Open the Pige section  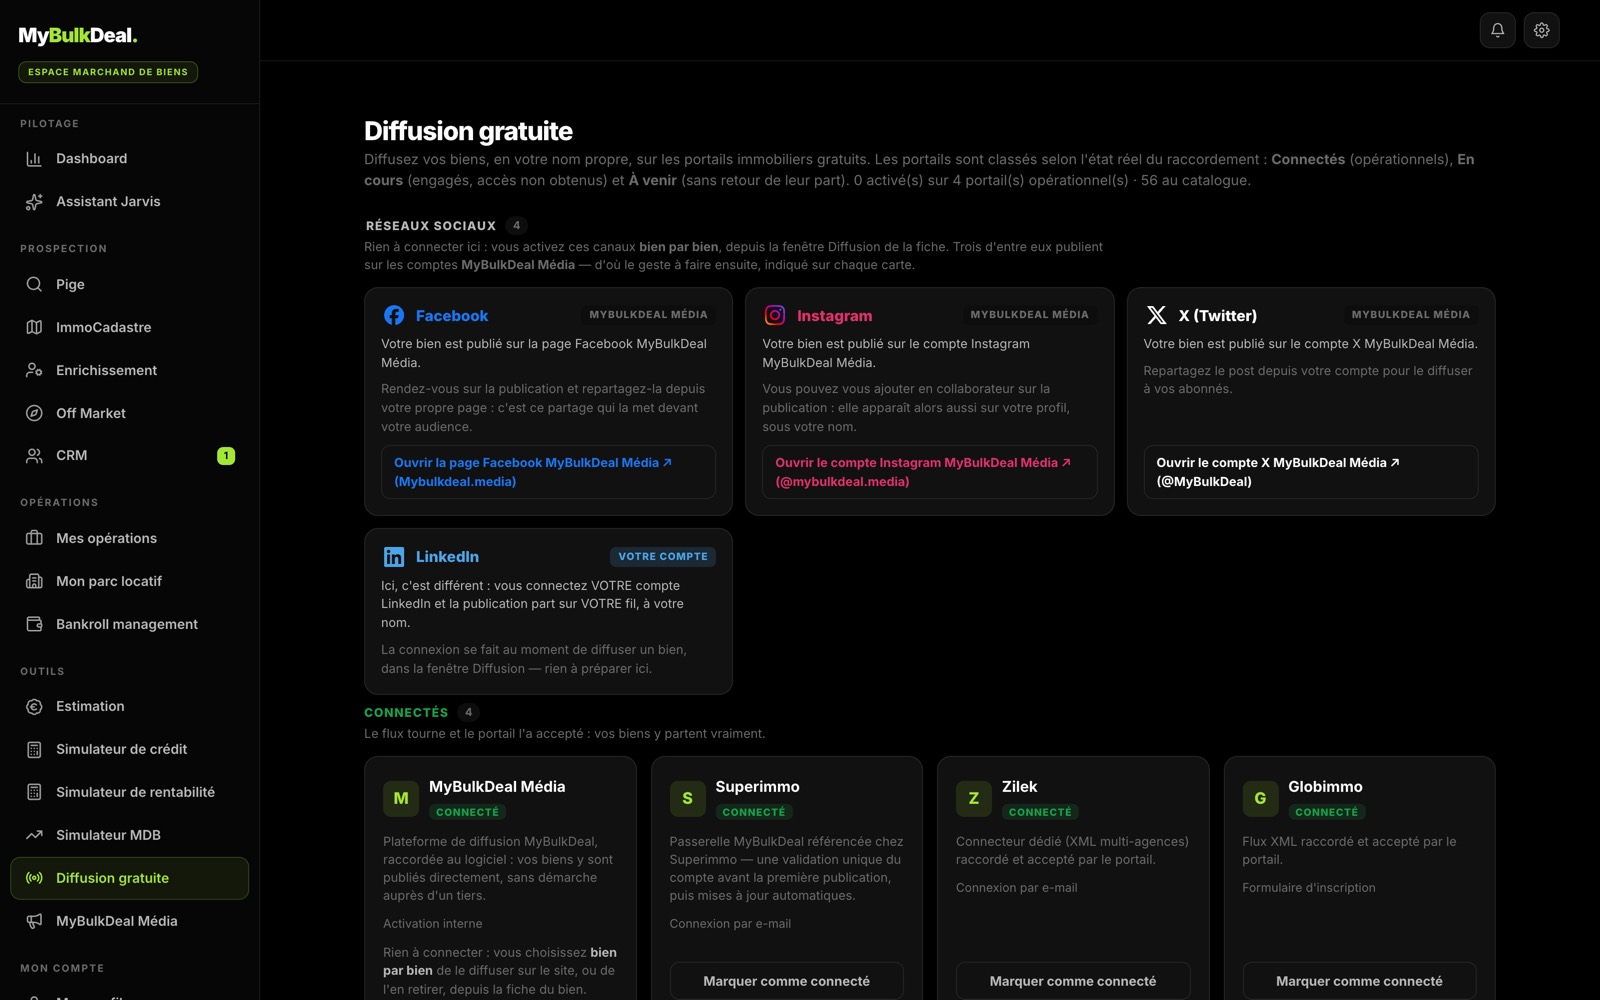point(130,284)
